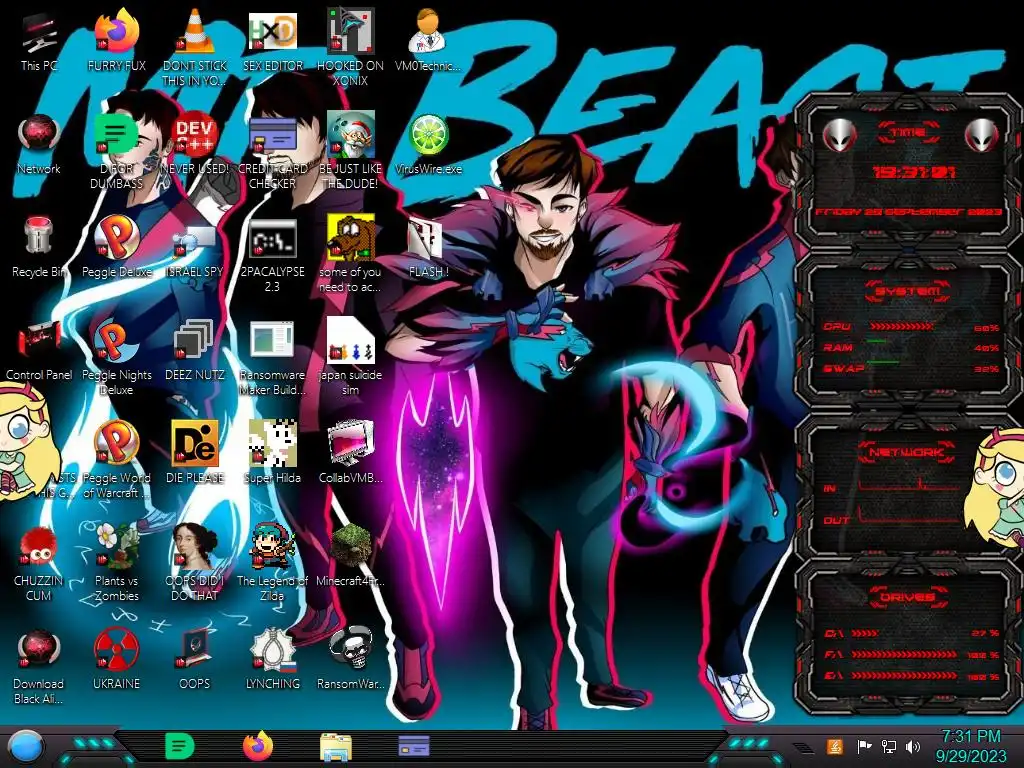This screenshot has height=768, width=1024.
Task: Click the NETWORK widget header
Action: click(x=908, y=451)
